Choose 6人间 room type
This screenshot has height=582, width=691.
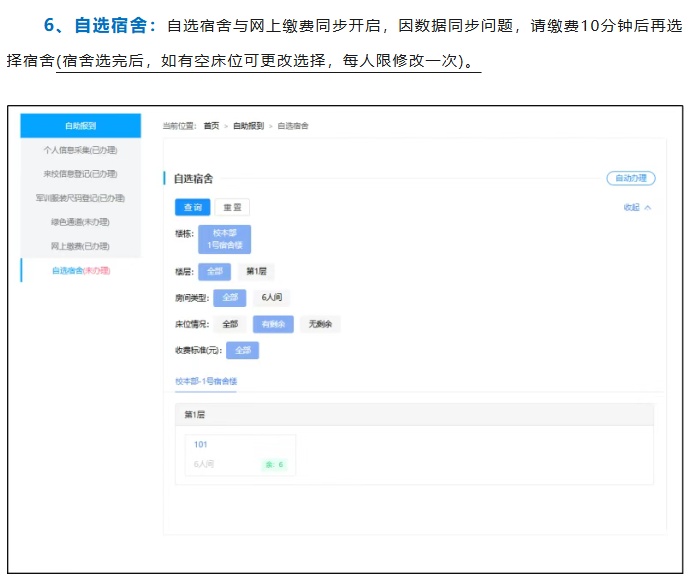point(271,297)
